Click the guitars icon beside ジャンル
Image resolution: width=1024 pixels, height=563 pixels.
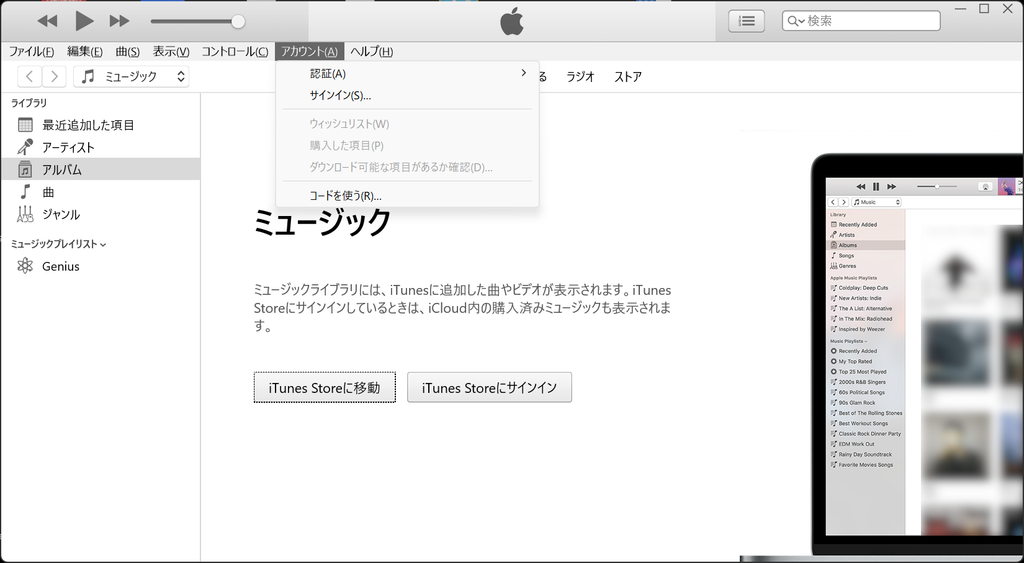(25, 214)
